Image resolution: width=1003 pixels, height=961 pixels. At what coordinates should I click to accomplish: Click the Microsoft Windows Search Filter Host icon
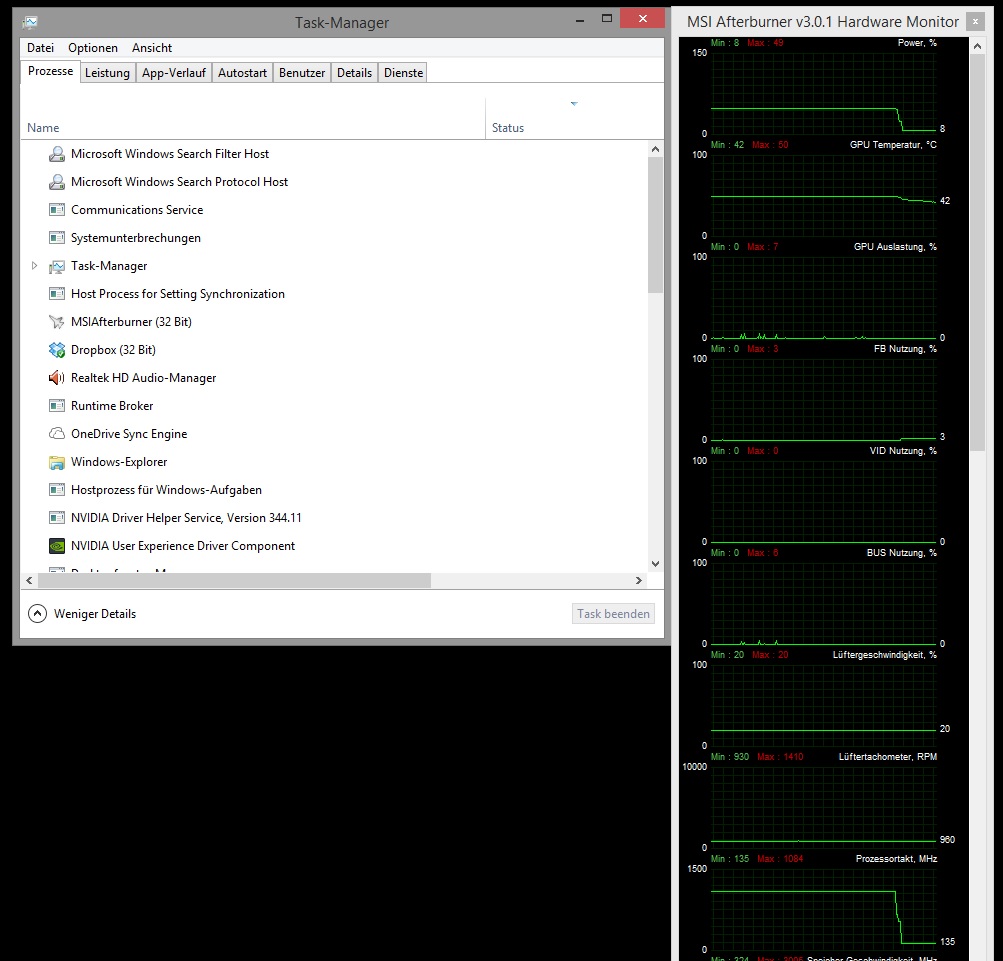[x=57, y=154]
